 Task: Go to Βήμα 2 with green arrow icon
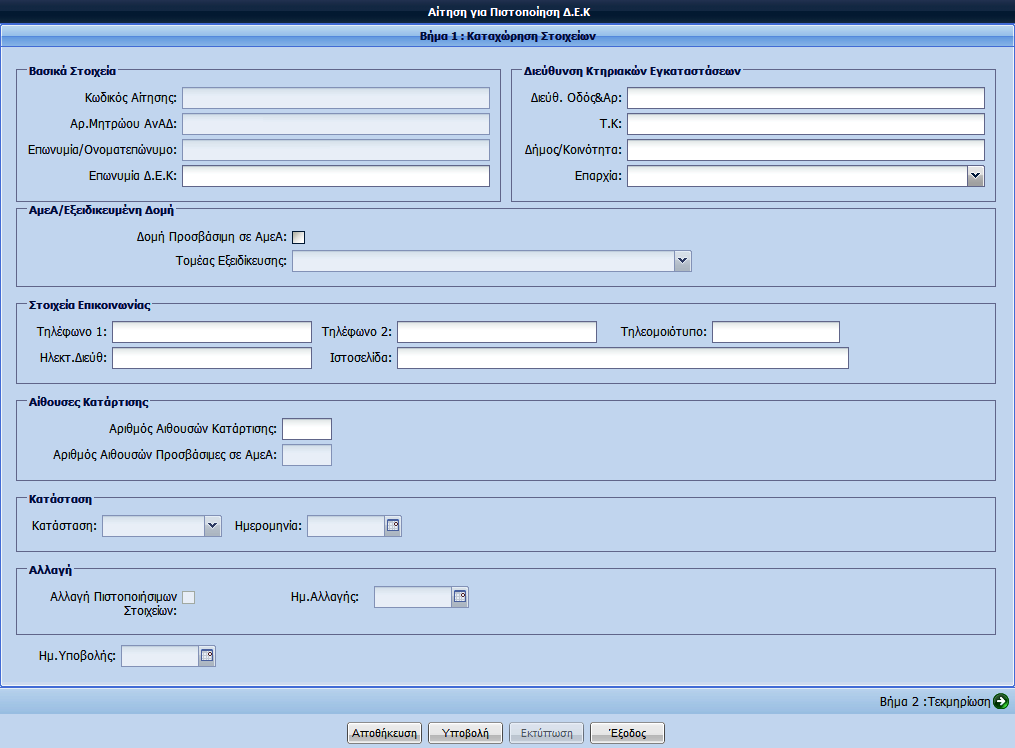1001,701
